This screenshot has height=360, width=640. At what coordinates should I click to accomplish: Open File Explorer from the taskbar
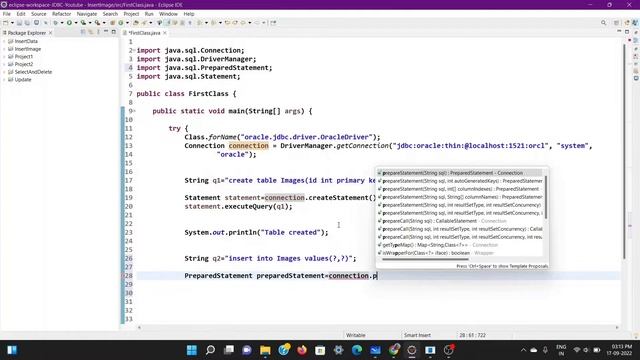click(265, 350)
